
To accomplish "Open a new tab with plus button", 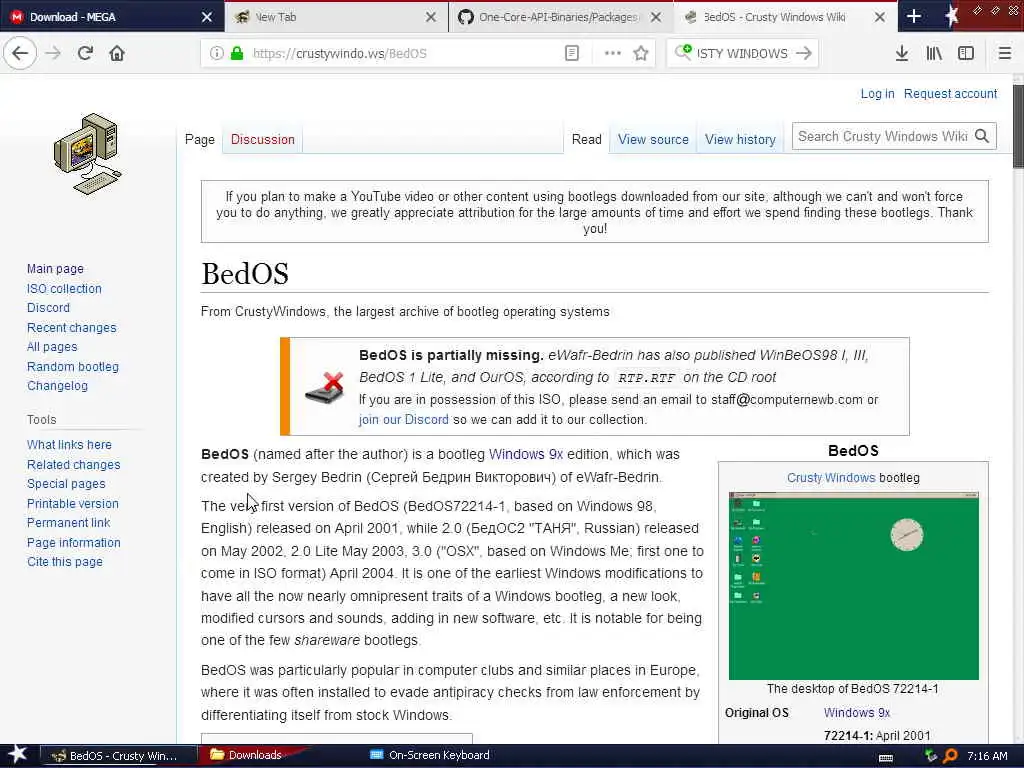I will click(x=914, y=16).
